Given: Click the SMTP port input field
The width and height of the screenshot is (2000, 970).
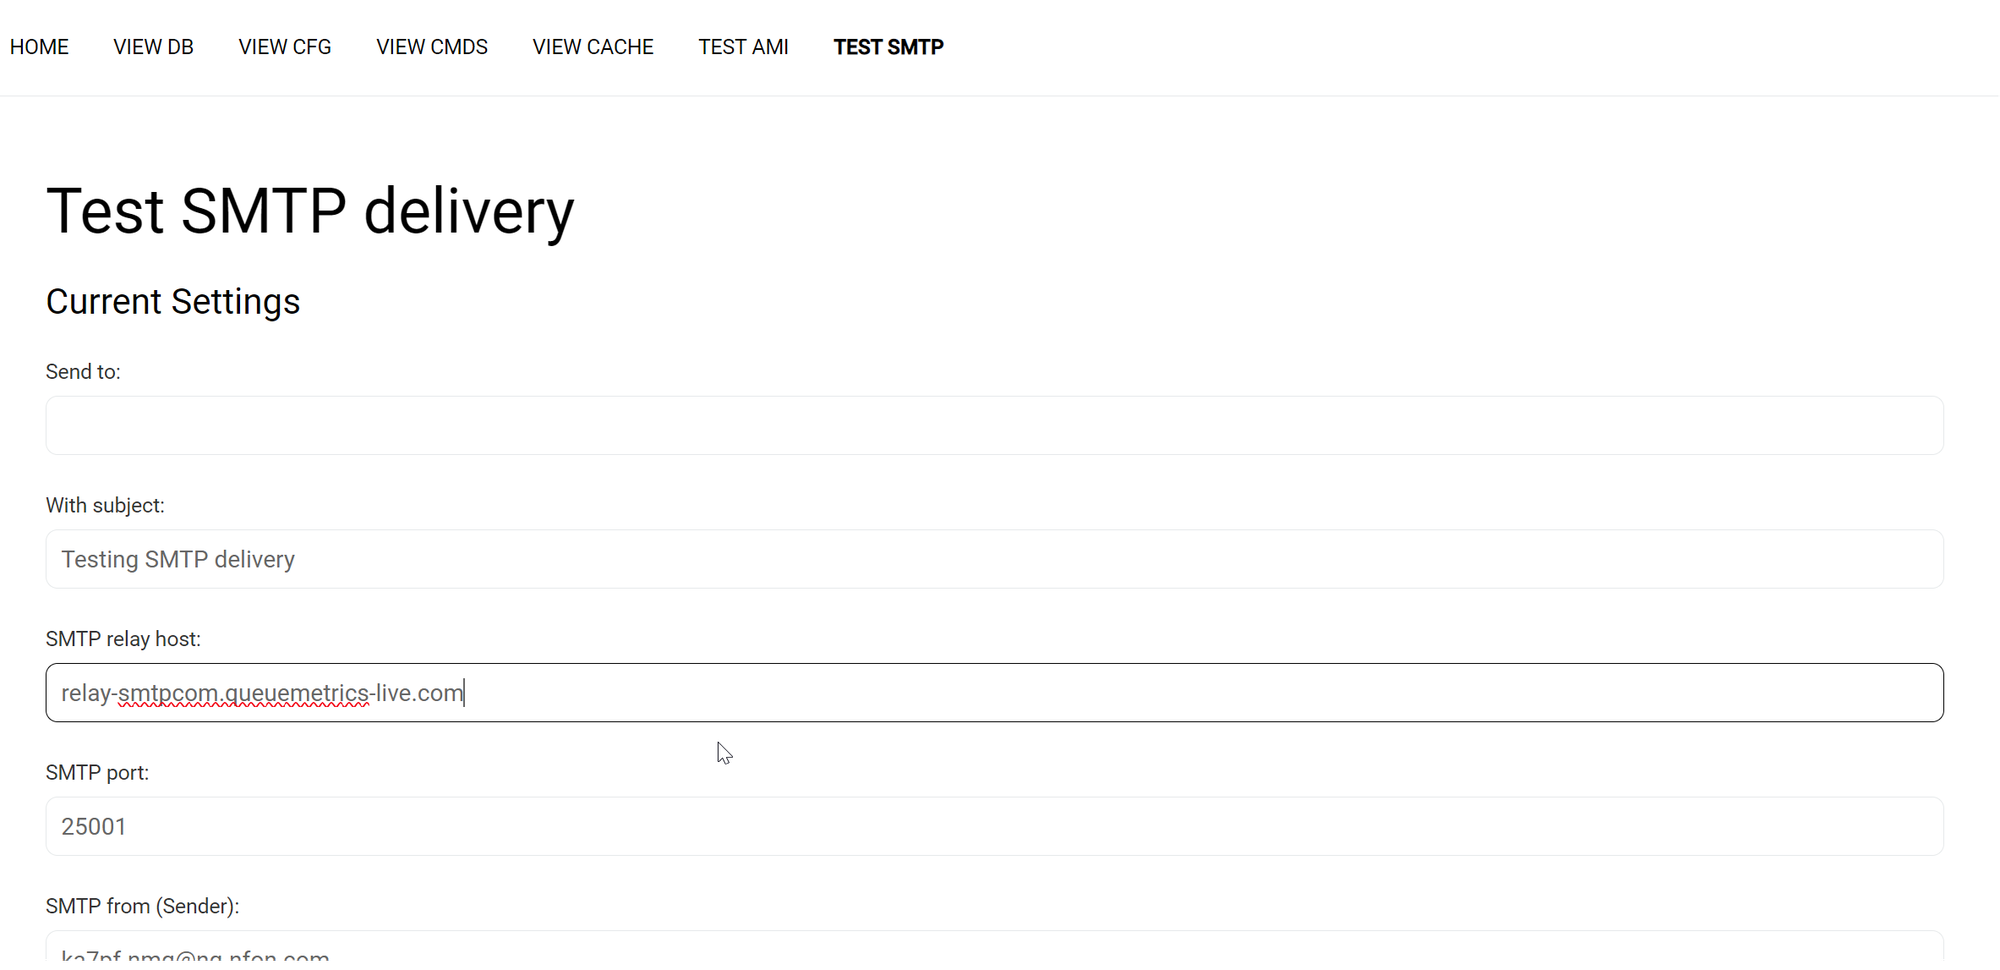Looking at the screenshot, I should (x=994, y=826).
